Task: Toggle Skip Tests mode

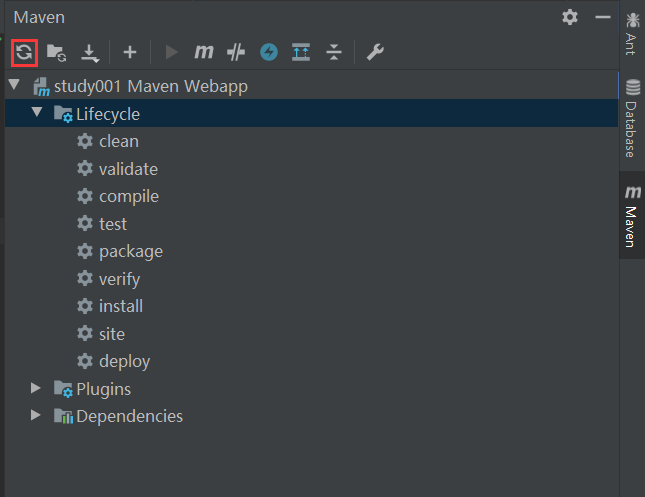Action: [236, 52]
